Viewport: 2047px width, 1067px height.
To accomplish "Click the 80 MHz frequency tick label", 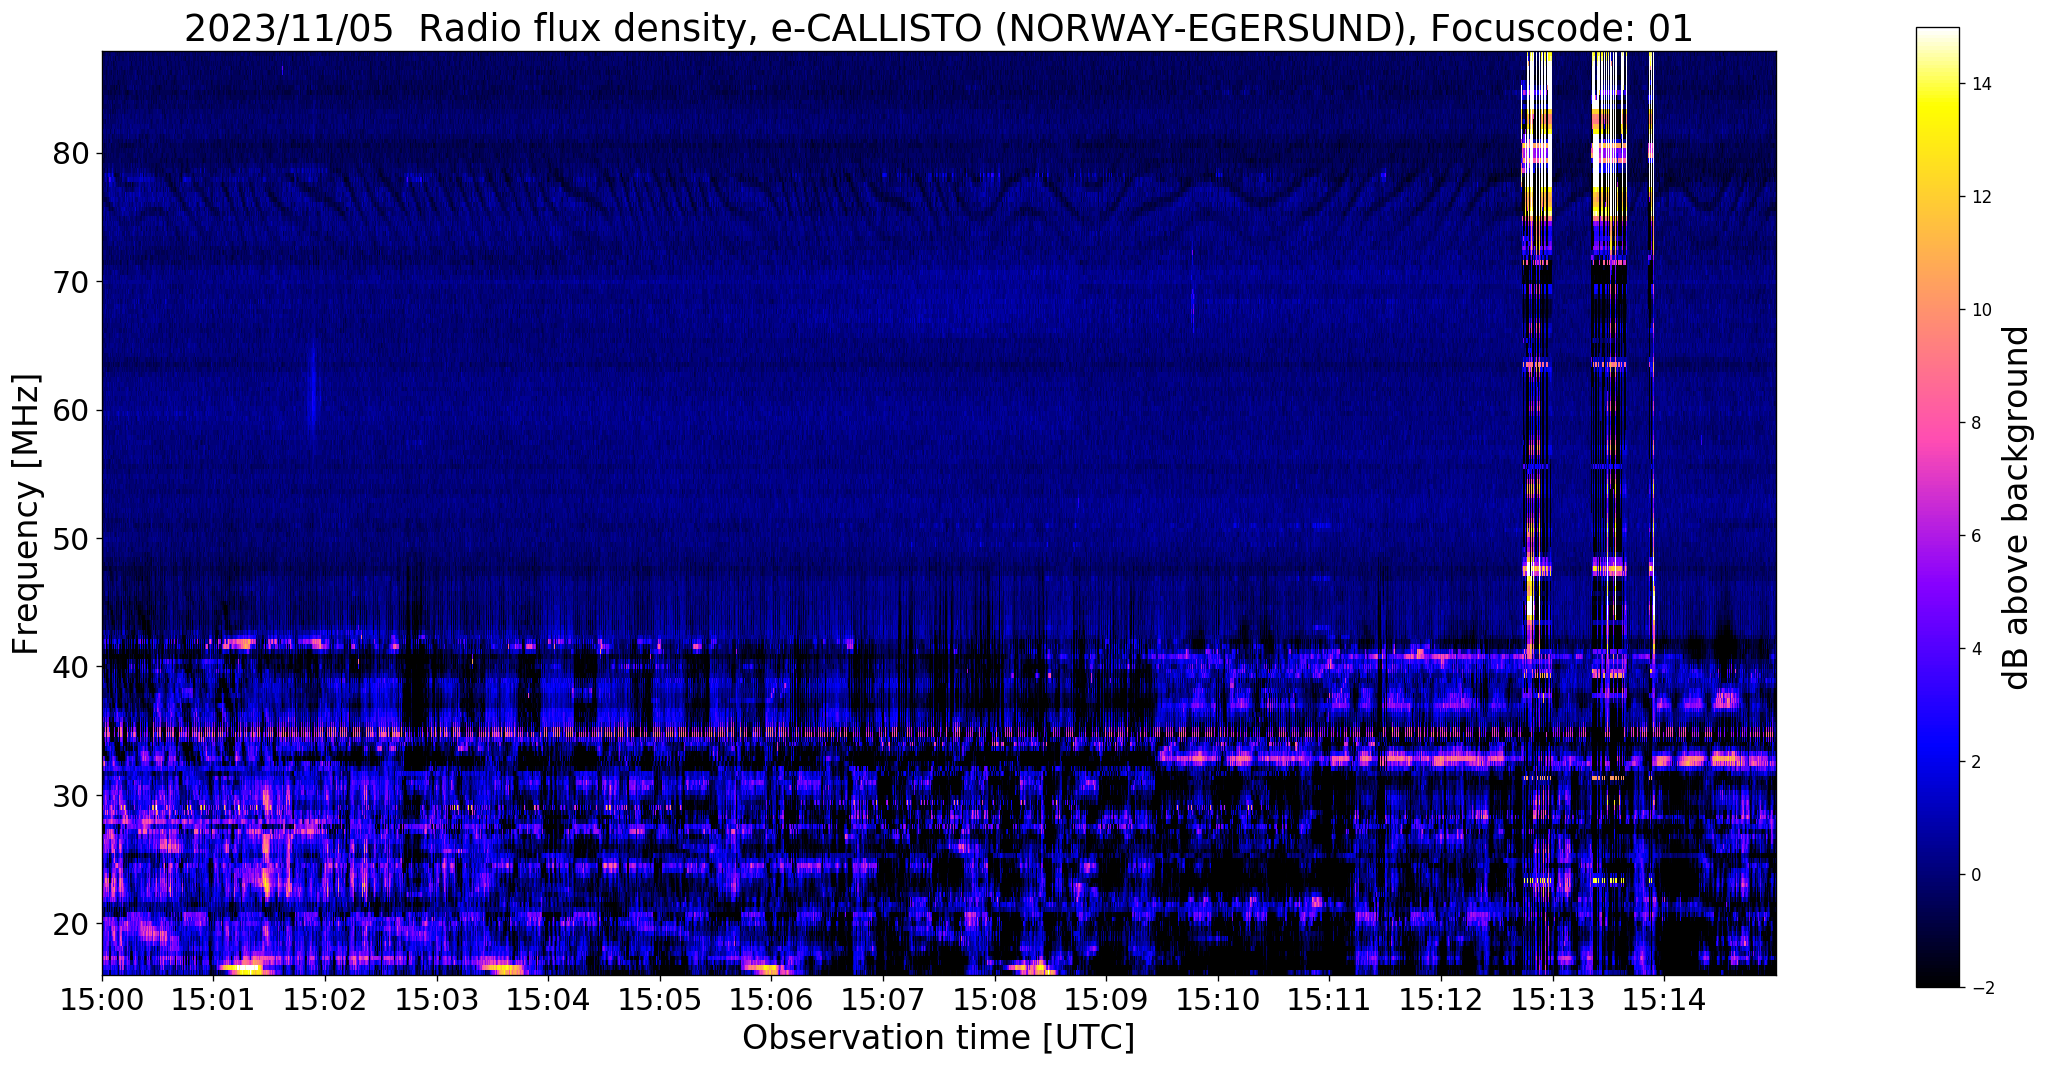I will [x=72, y=154].
